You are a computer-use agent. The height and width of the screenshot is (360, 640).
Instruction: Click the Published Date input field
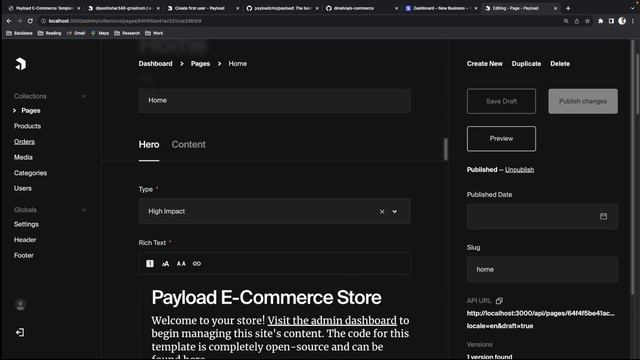point(542,216)
